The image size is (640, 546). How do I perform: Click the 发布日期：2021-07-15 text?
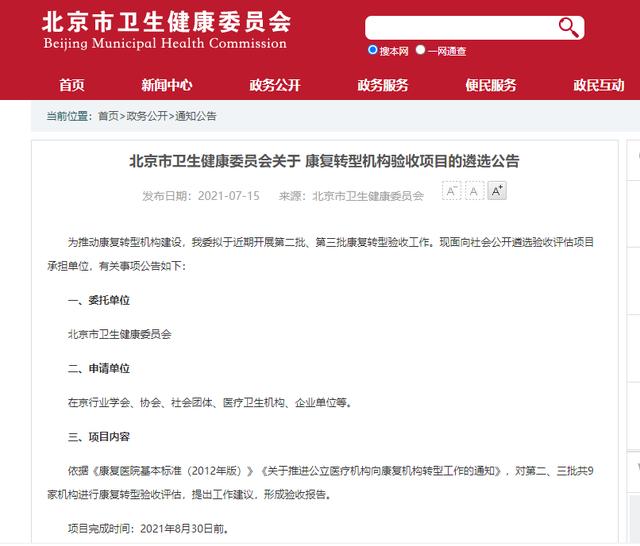point(200,196)
